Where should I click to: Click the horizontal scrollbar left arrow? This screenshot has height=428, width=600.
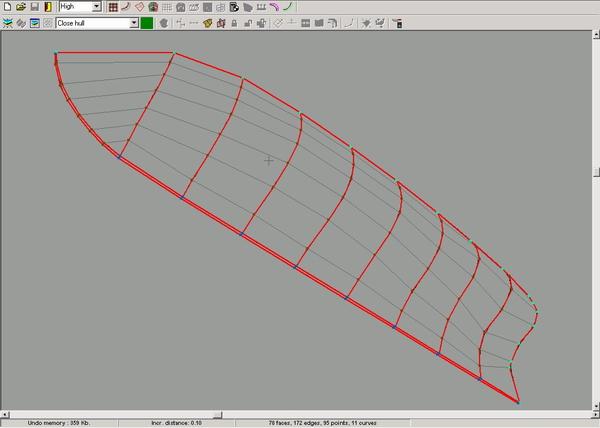5,415
